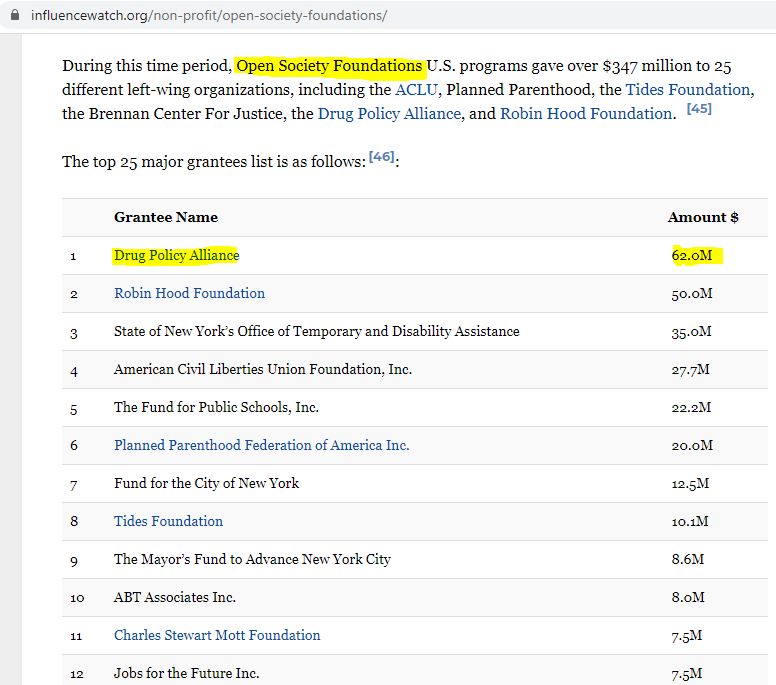Click rank number 6 in the table

coord(74,445)
